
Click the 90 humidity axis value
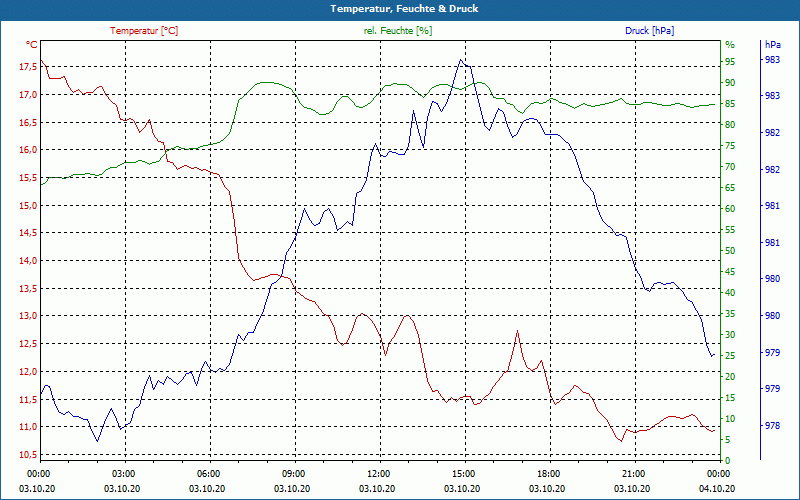click(730, 83)
